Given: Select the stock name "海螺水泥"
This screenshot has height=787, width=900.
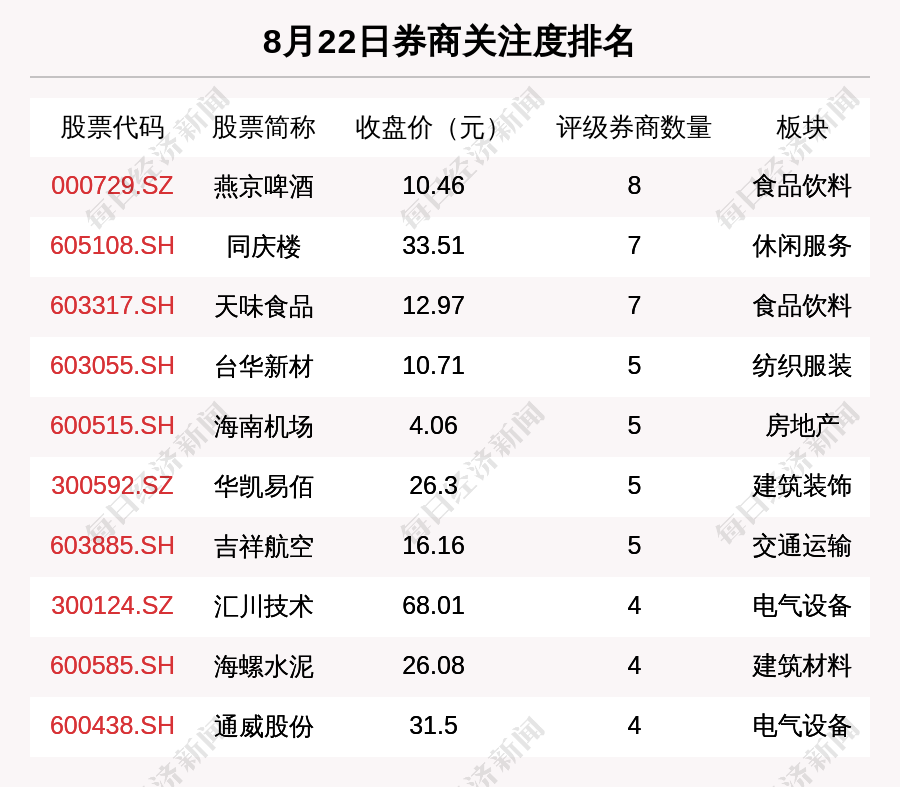Looking at the screenshot, I should coord(263,666).
